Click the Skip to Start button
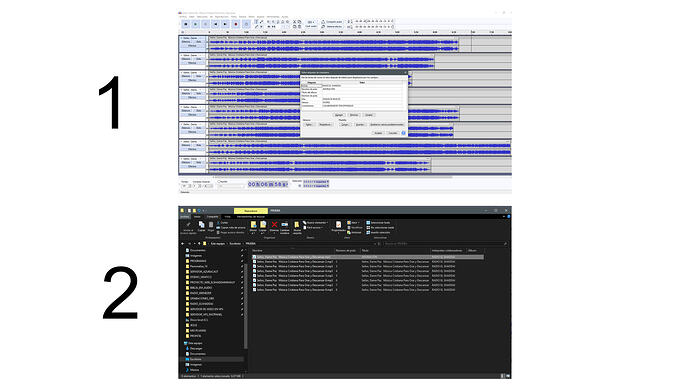 click(x=216, y=24)
